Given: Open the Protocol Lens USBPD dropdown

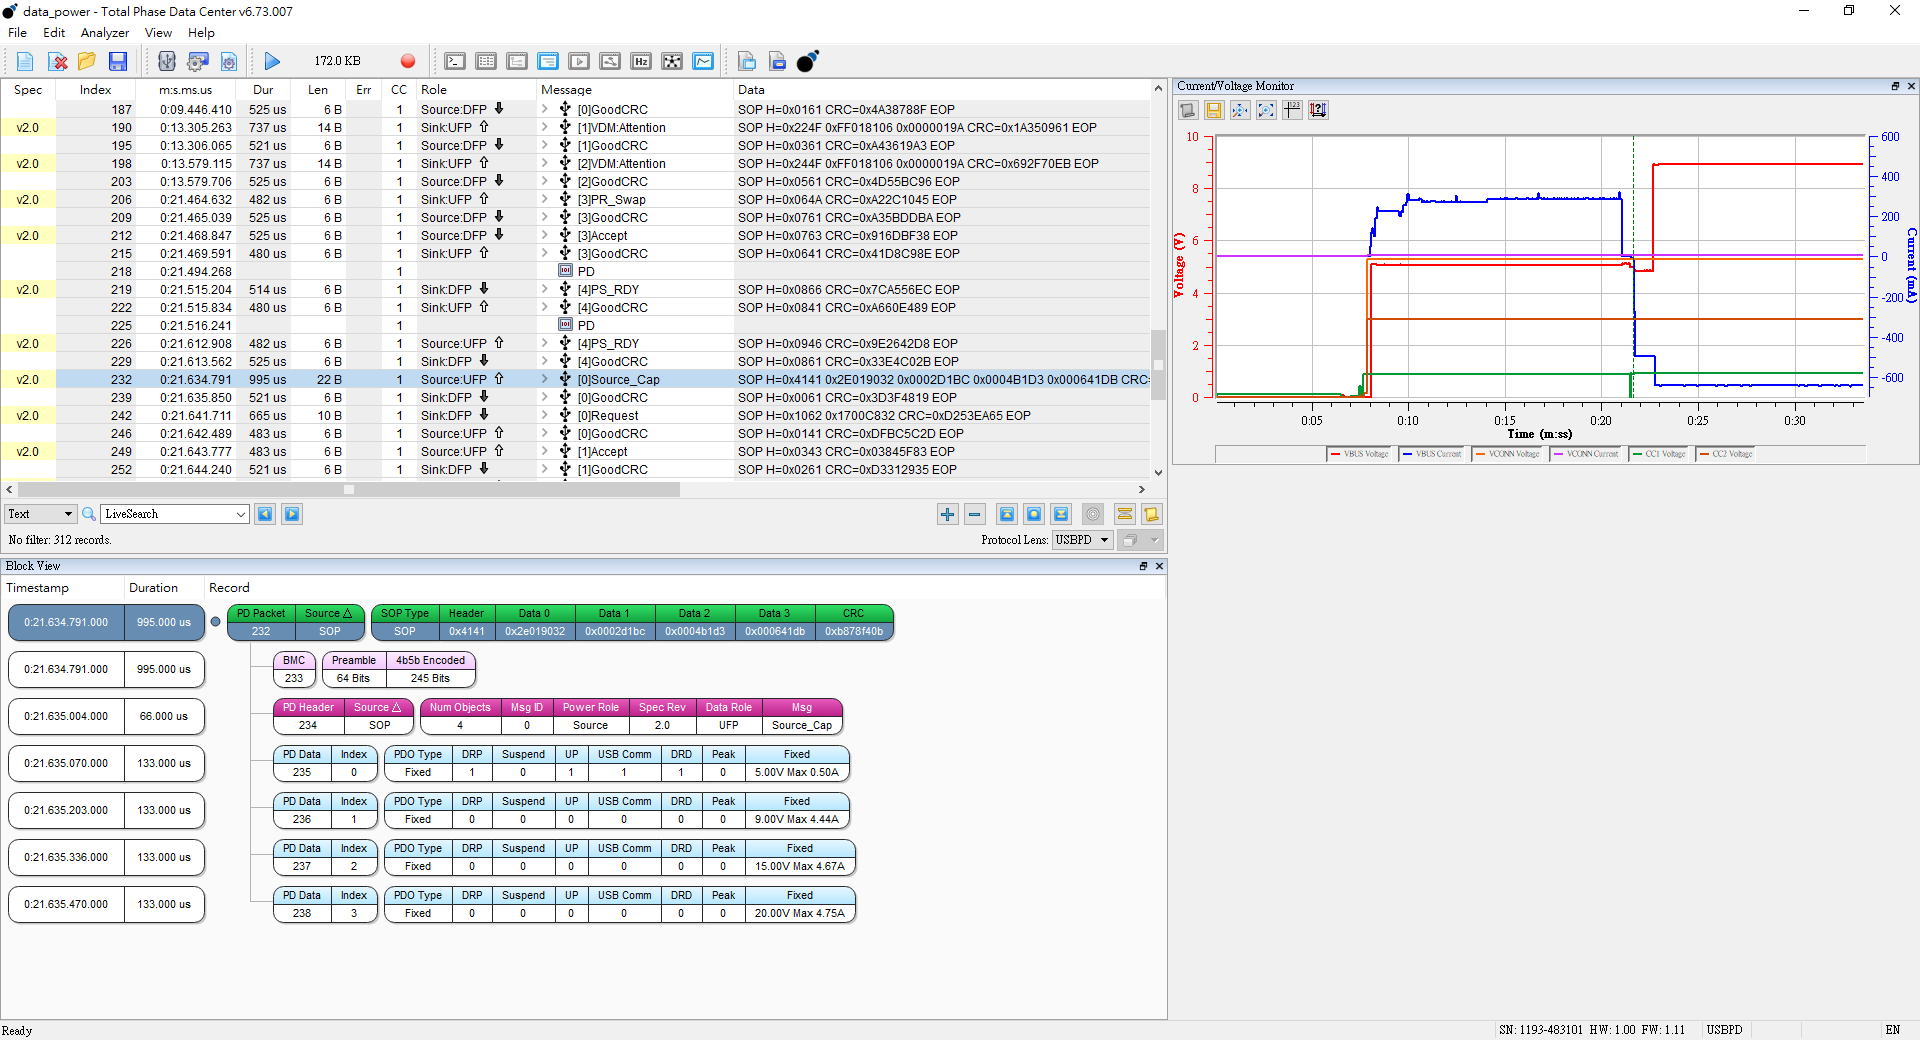Looking at the screenshot, I should [x=1082, y=540].
